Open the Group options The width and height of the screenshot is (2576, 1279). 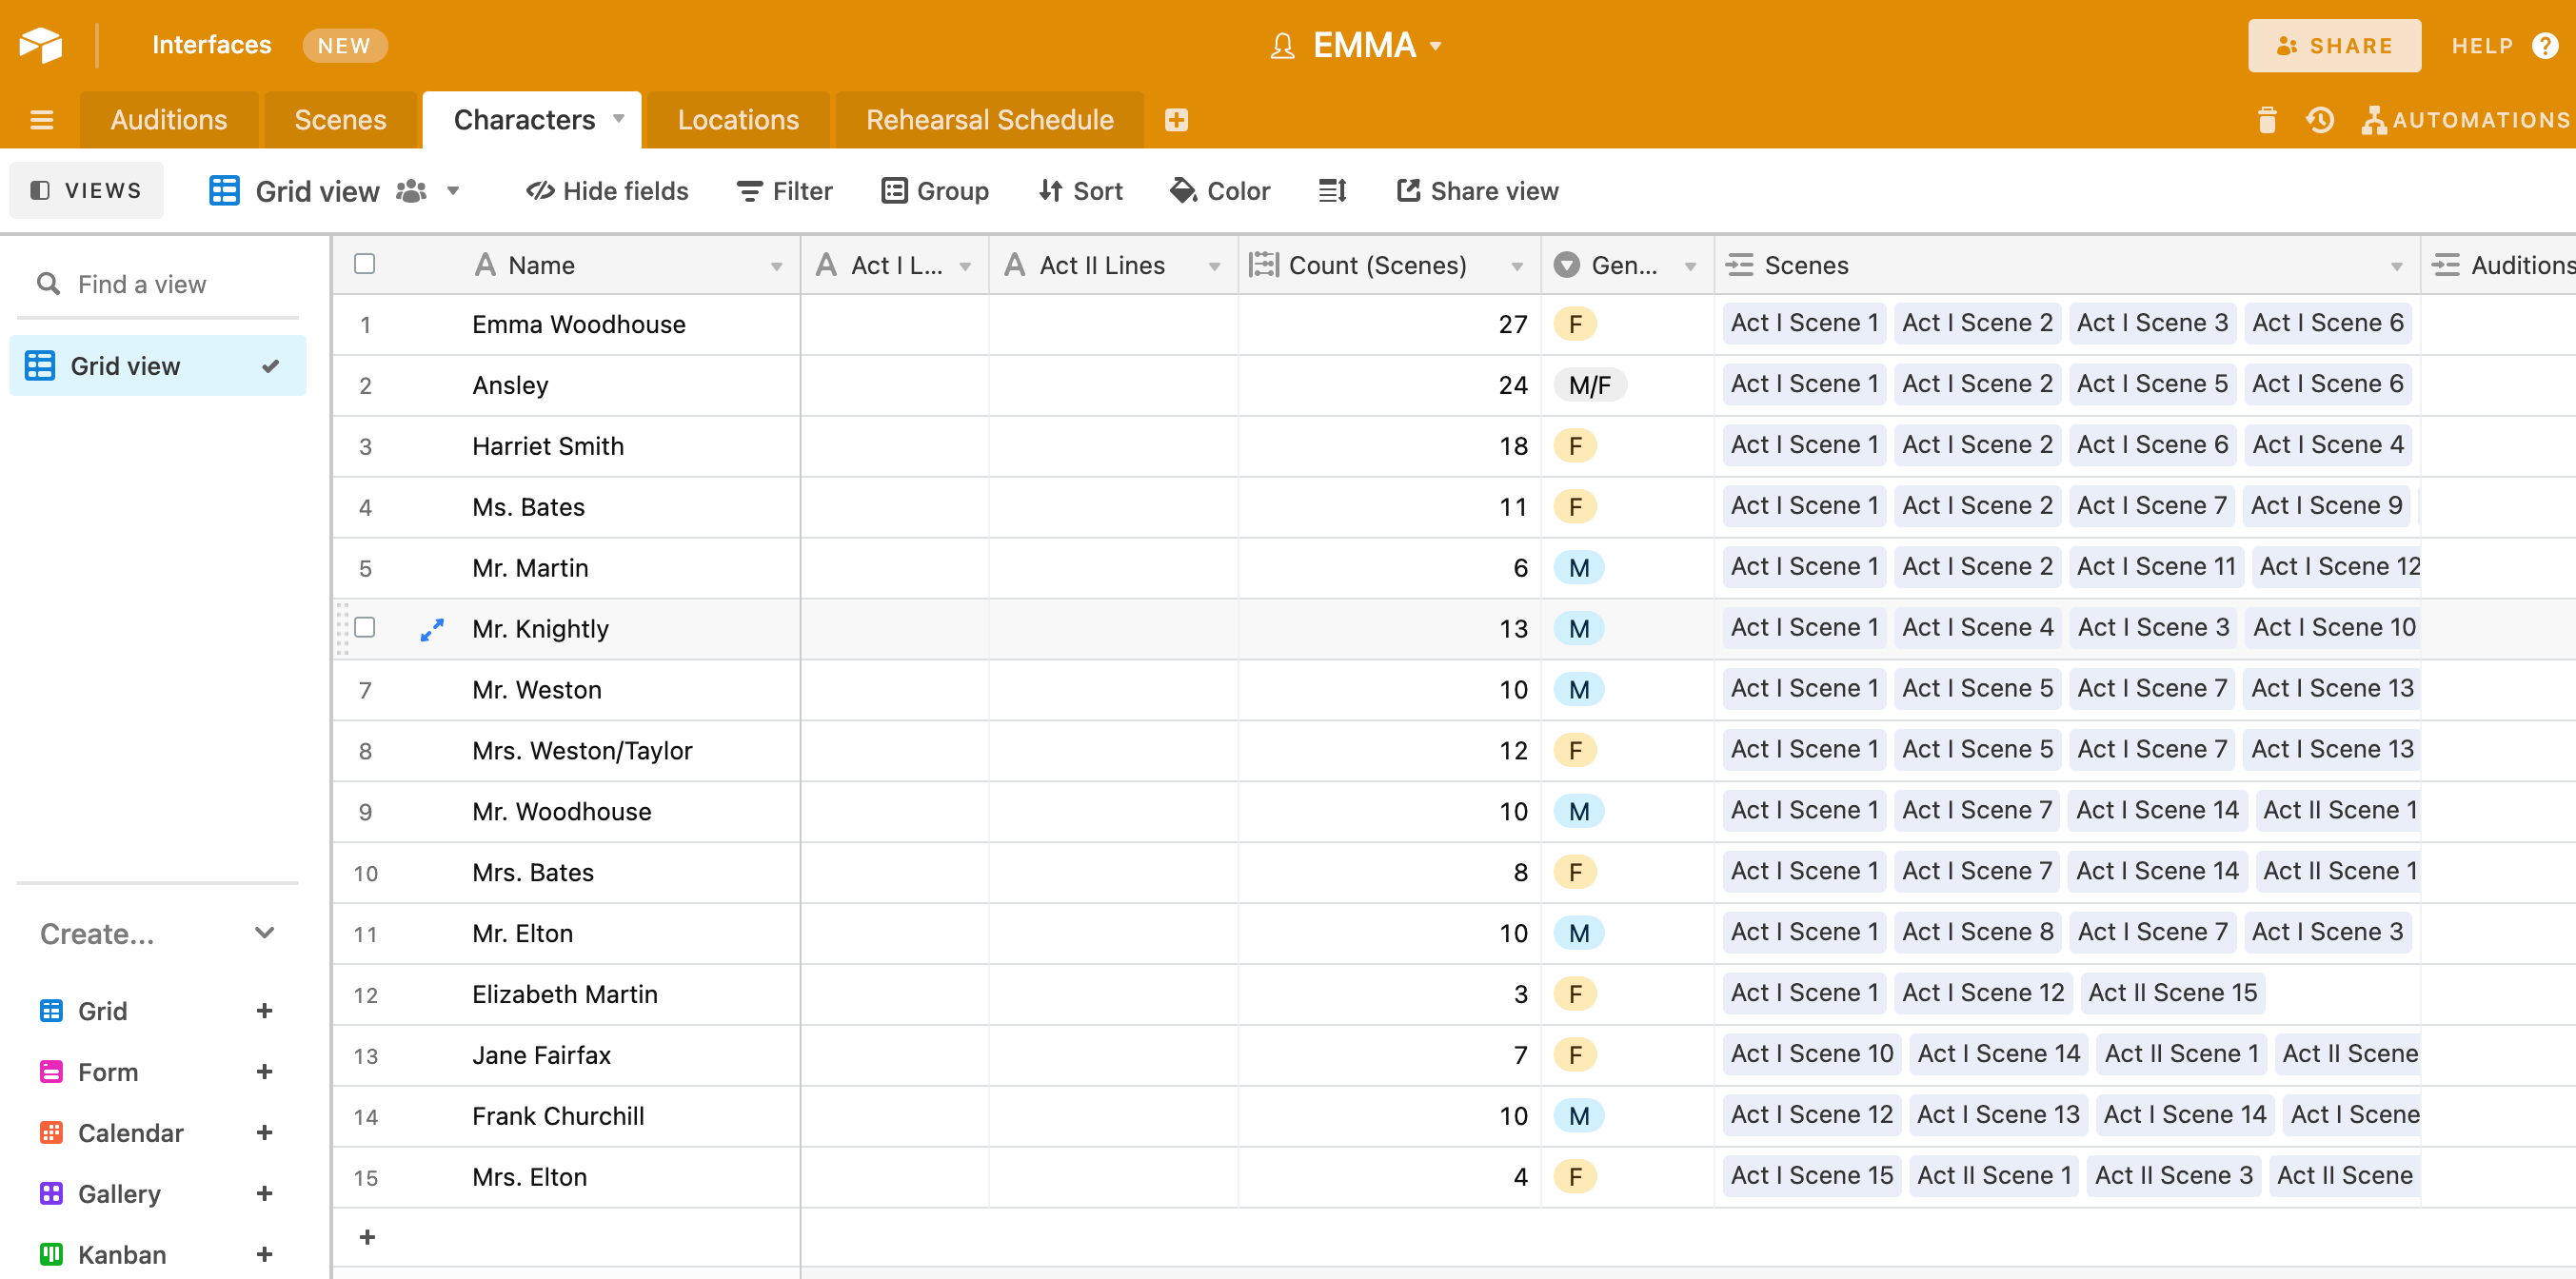(935, 190)
